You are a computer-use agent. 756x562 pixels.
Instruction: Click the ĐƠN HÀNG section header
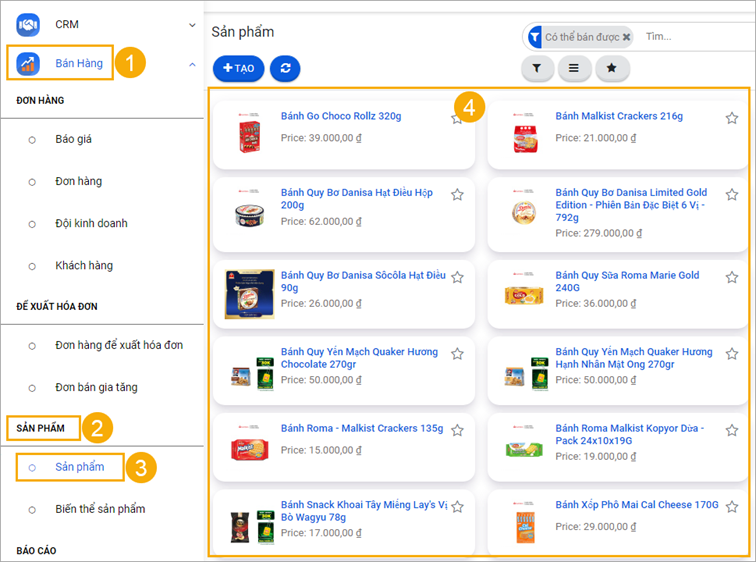point(40,101)
